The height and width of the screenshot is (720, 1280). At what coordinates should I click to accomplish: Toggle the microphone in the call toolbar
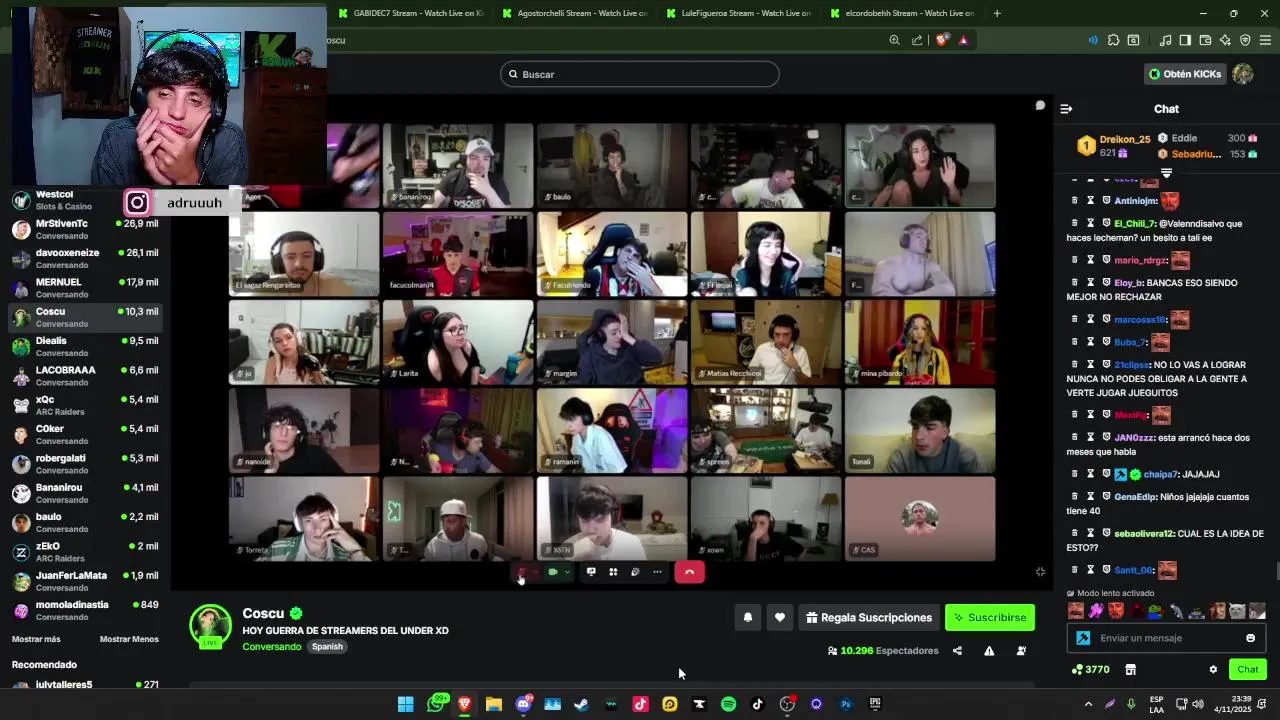pos(521,572)
